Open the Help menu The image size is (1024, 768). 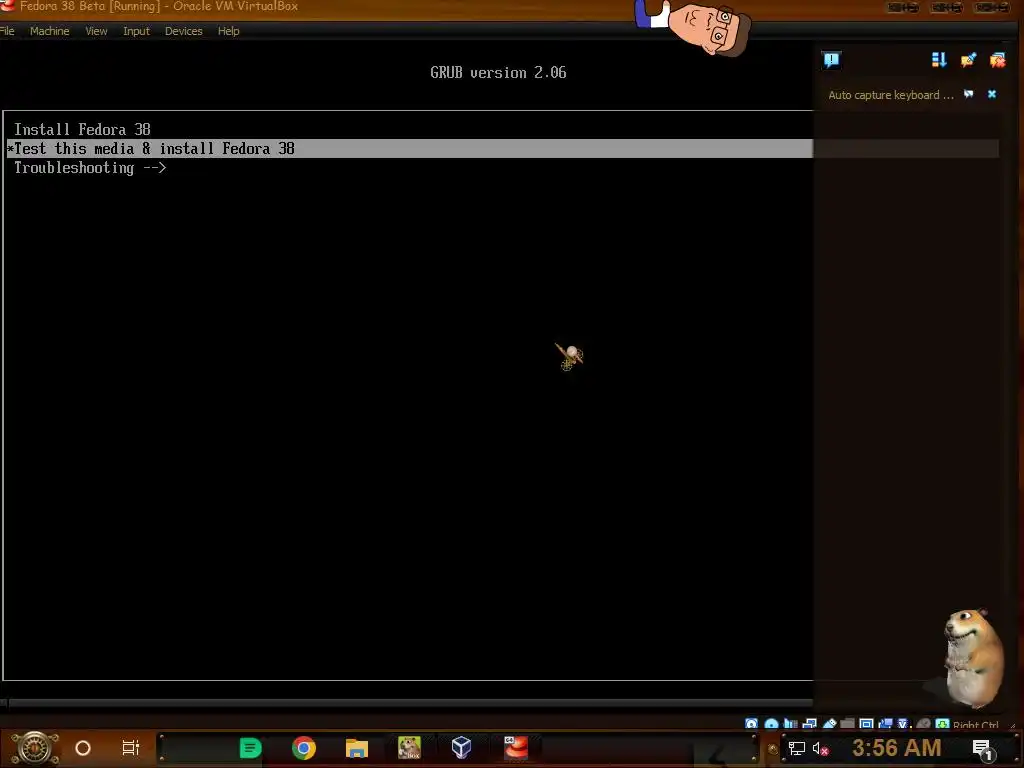tap(229, 31)
